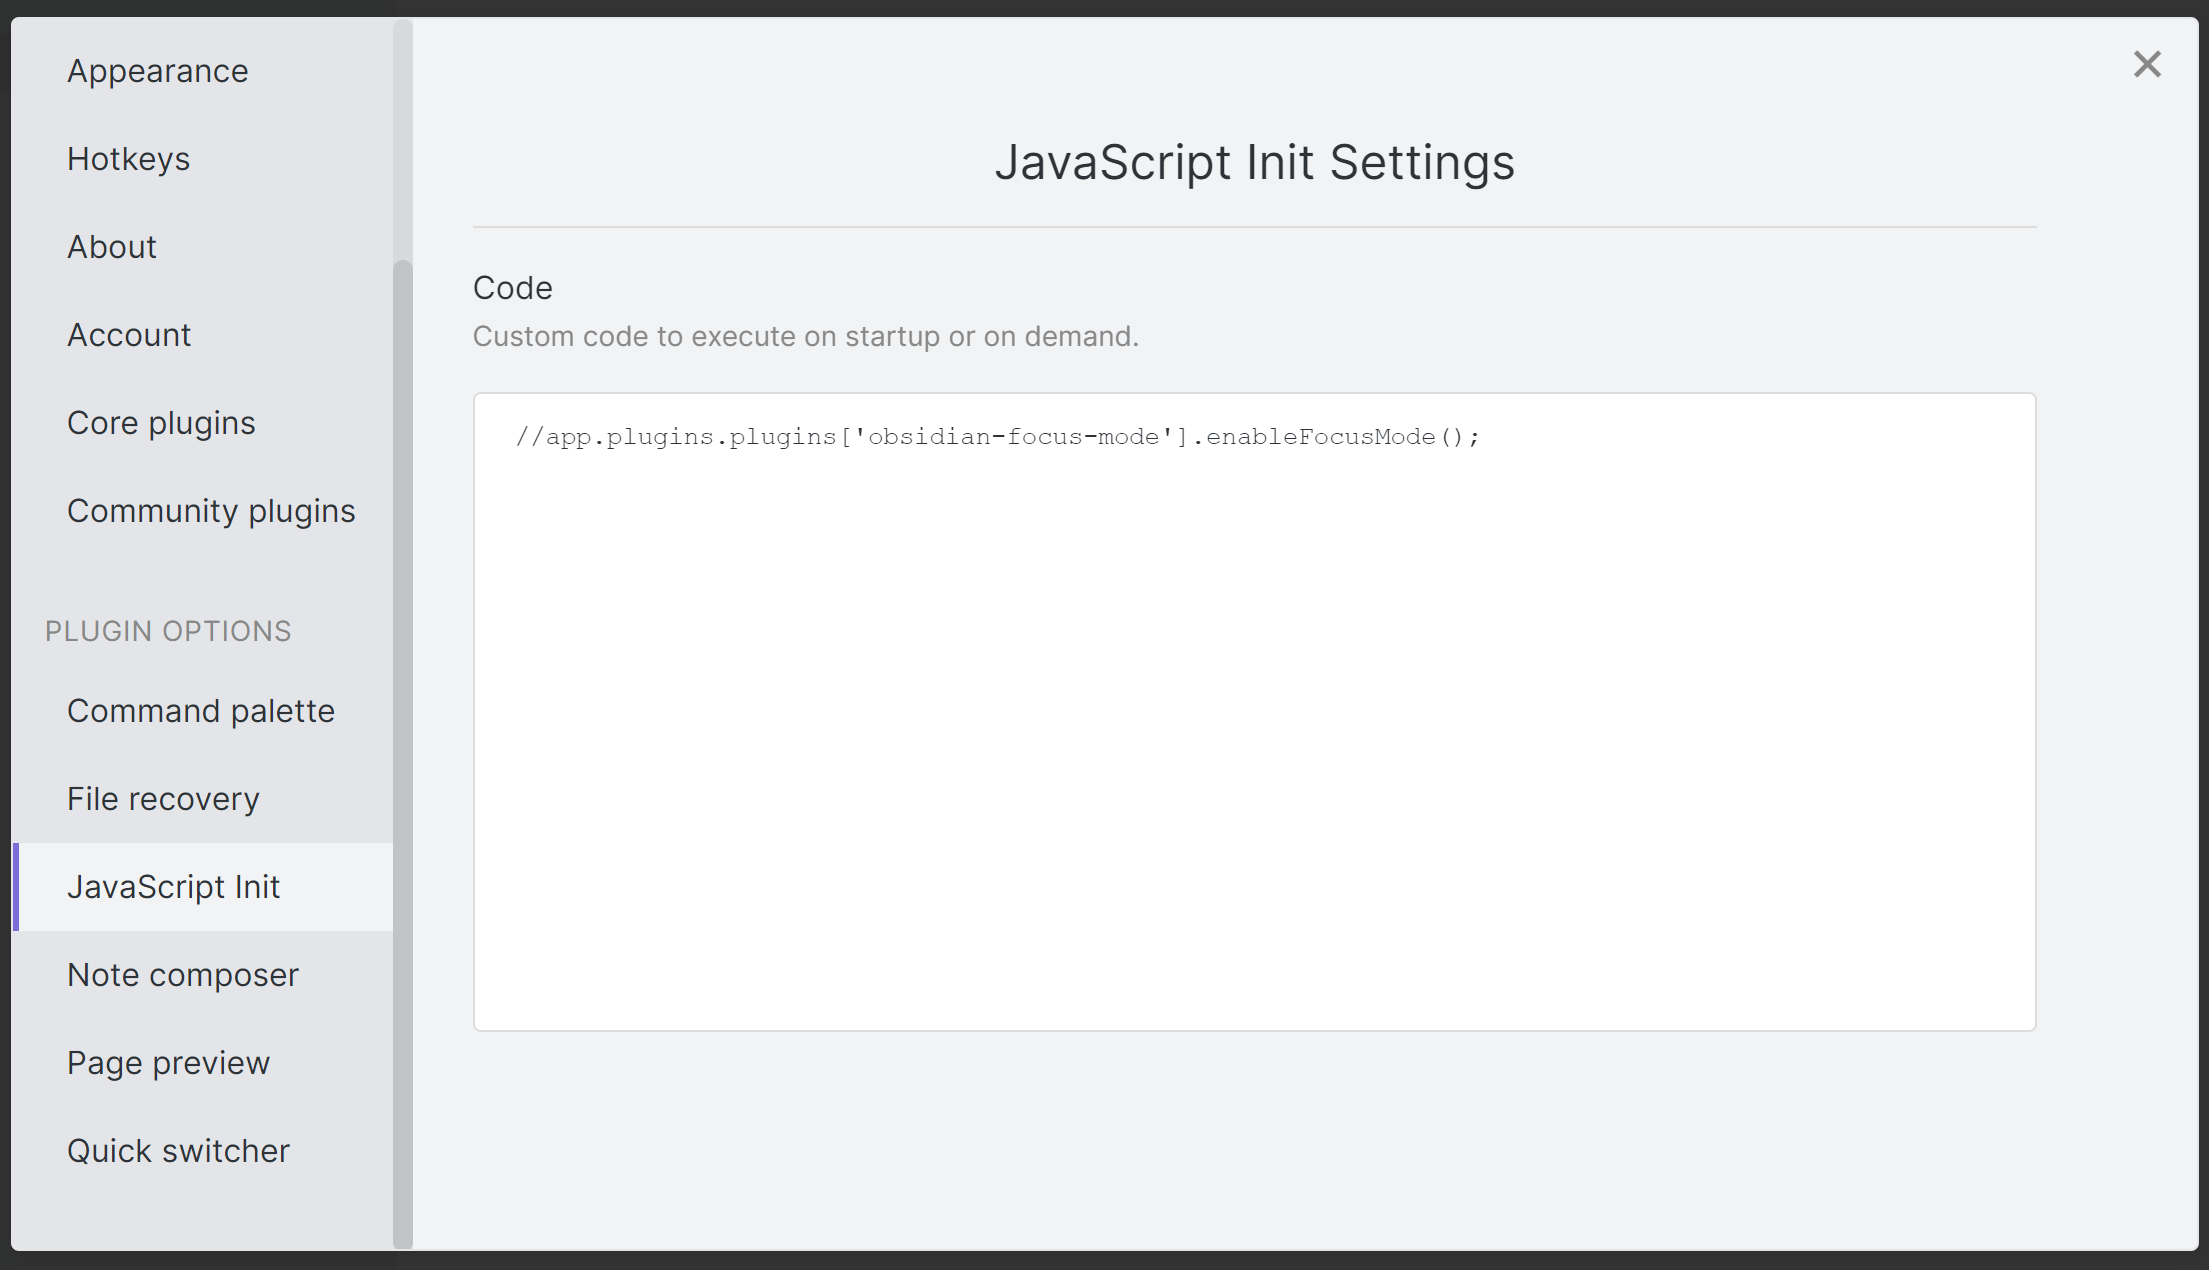Open the About section
The height and width of the screenshot is (1270, 2209).
tap(112, 247)
